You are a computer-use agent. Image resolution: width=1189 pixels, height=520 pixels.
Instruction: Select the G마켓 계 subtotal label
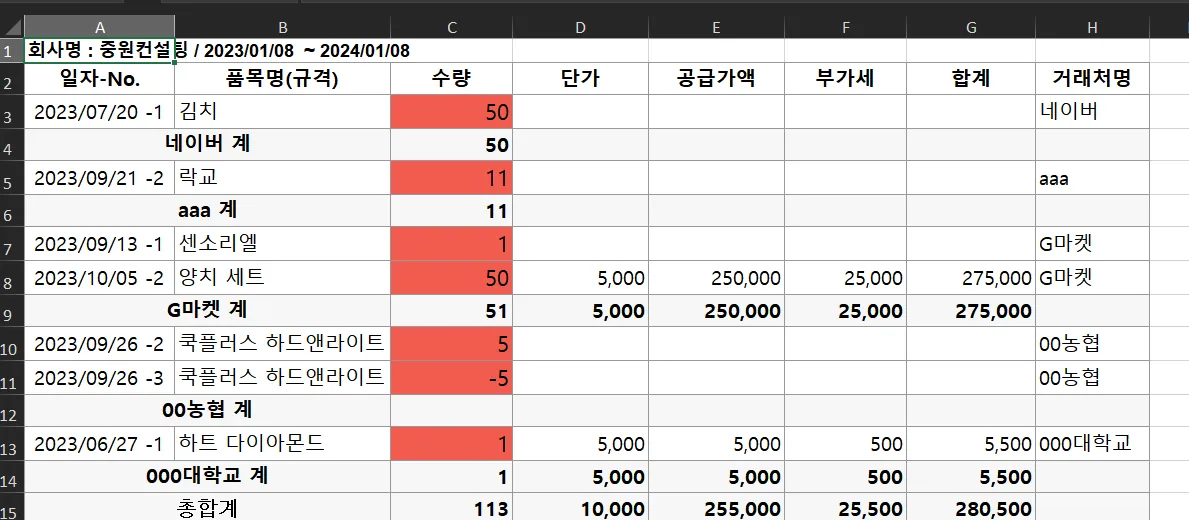(208, 311)
